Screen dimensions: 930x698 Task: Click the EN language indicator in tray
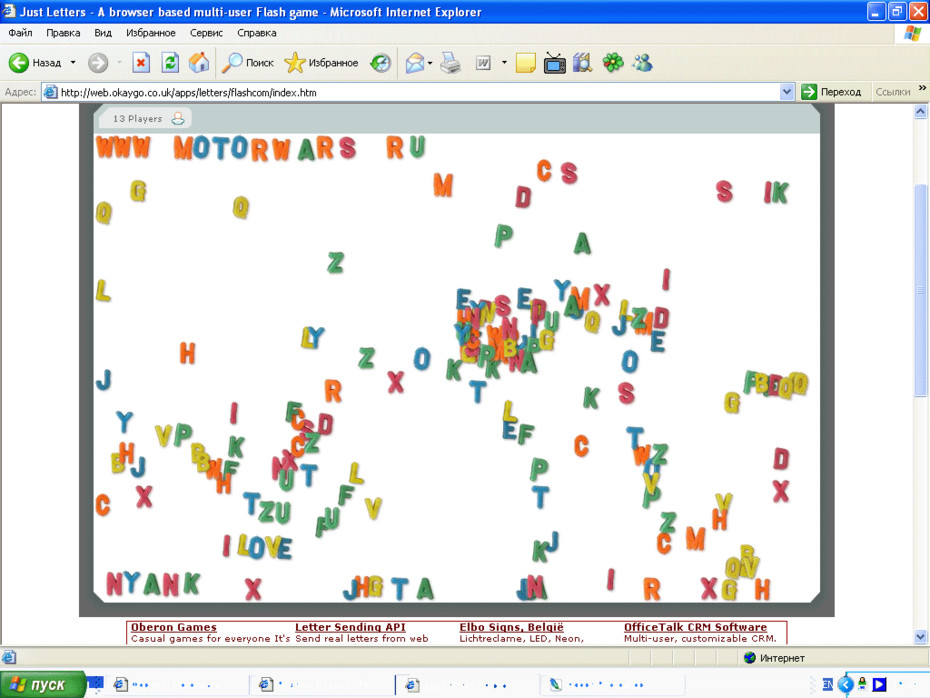[x=828, y=684]
